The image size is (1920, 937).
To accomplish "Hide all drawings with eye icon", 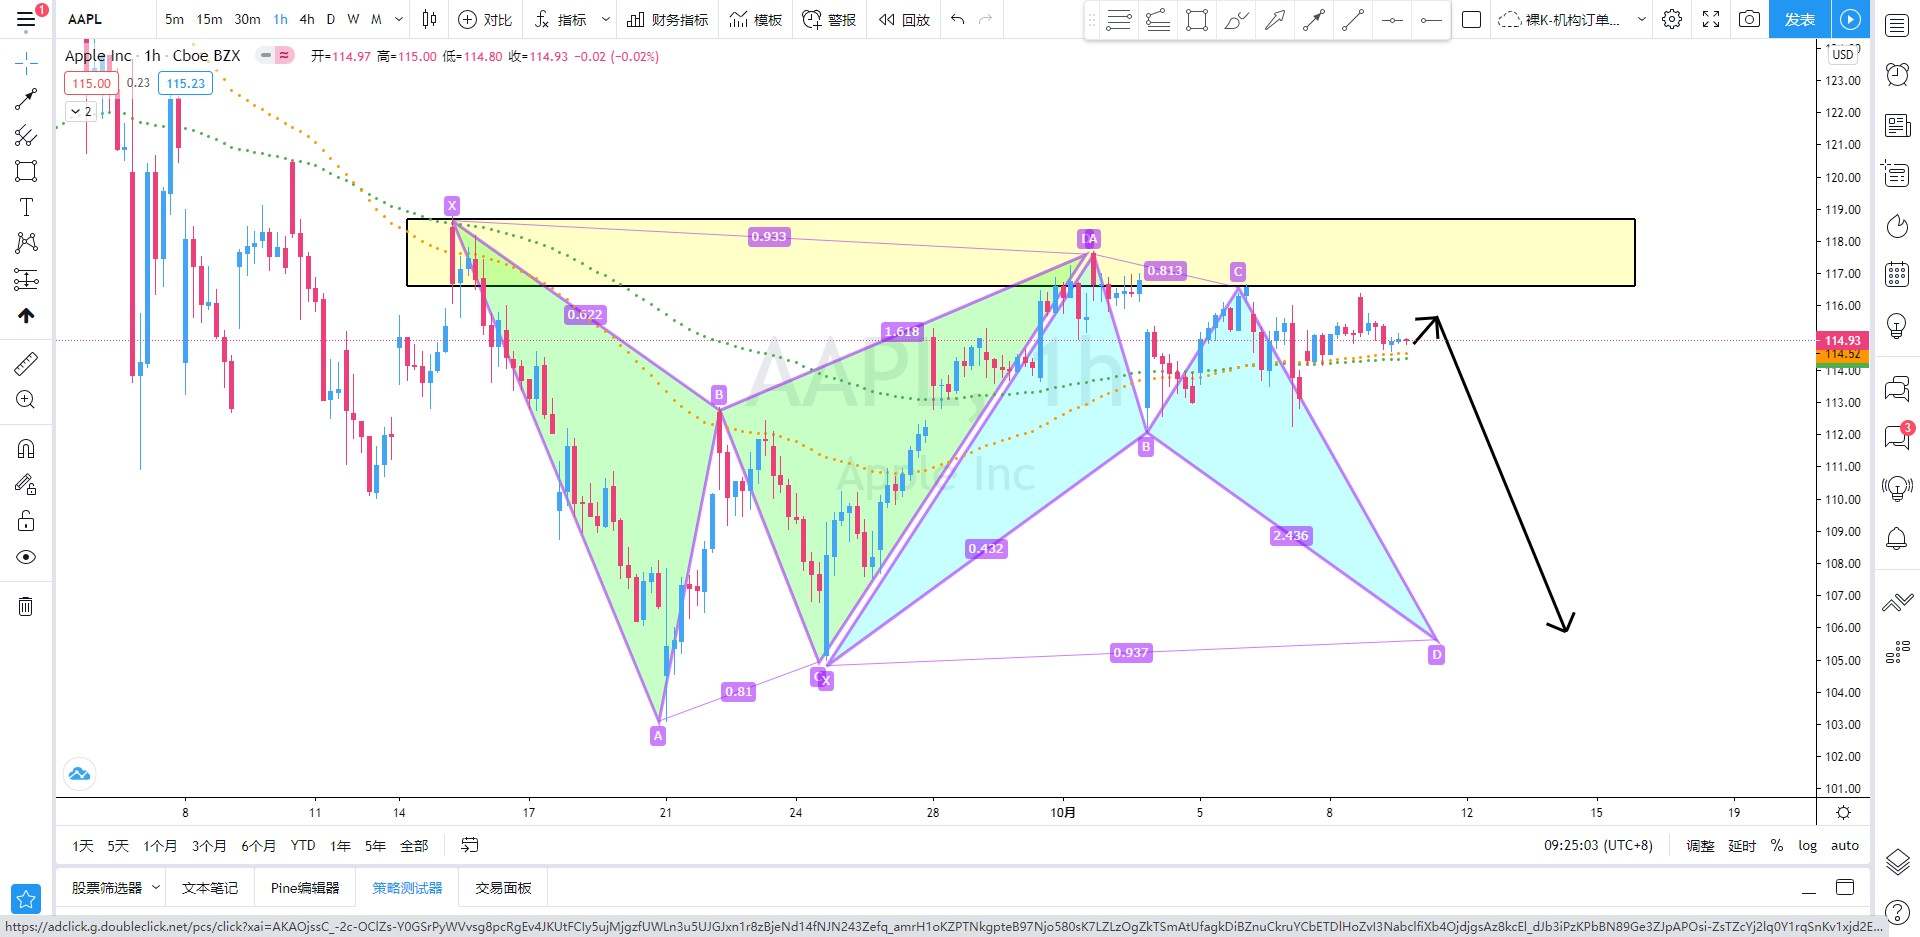I will [26, 557].
